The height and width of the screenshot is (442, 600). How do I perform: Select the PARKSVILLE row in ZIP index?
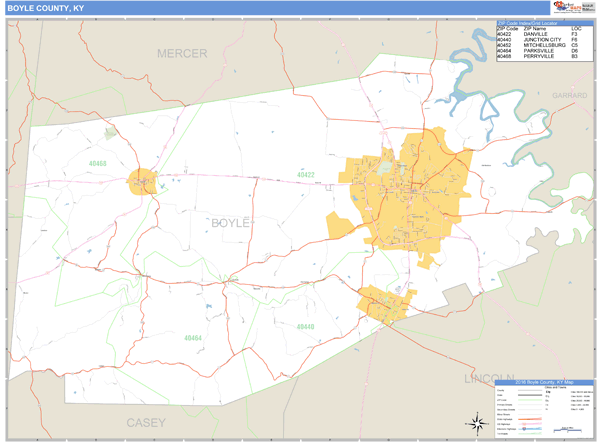[545, 51]
